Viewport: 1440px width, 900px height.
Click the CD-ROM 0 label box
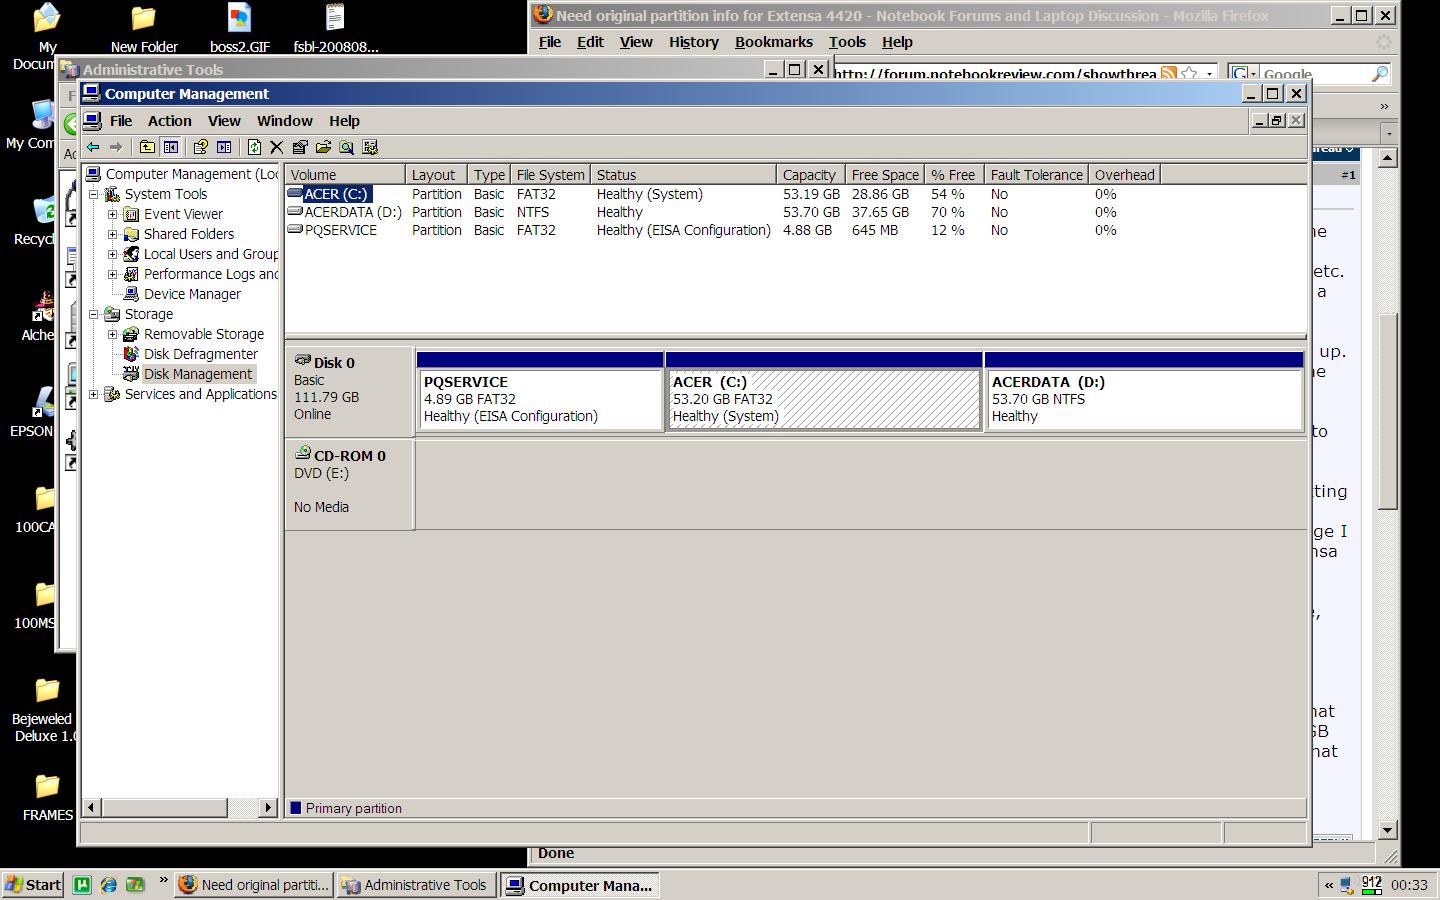click(349, 484)
